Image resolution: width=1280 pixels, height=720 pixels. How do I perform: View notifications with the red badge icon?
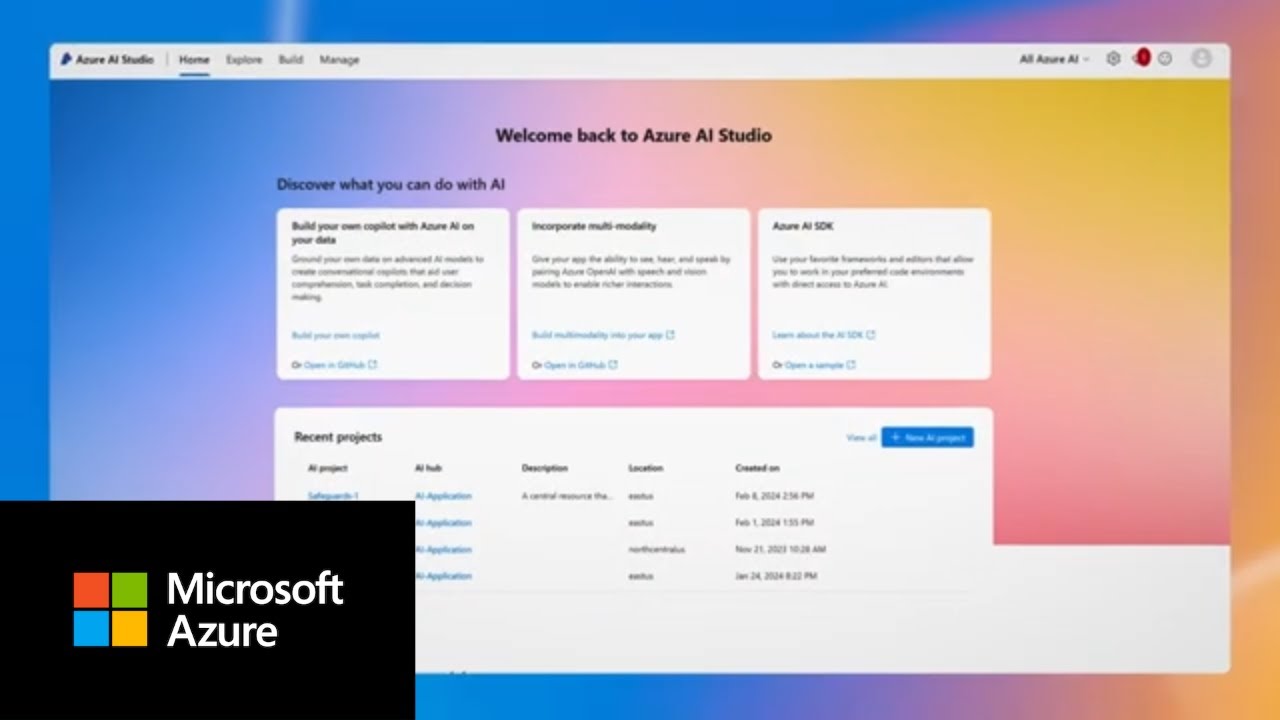coord(1140,59)
